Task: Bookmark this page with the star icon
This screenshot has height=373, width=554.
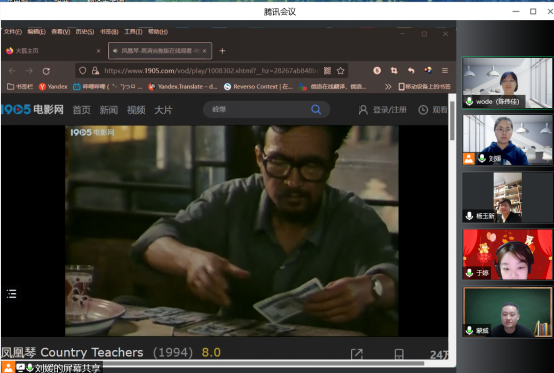Action: pos(341,71)
